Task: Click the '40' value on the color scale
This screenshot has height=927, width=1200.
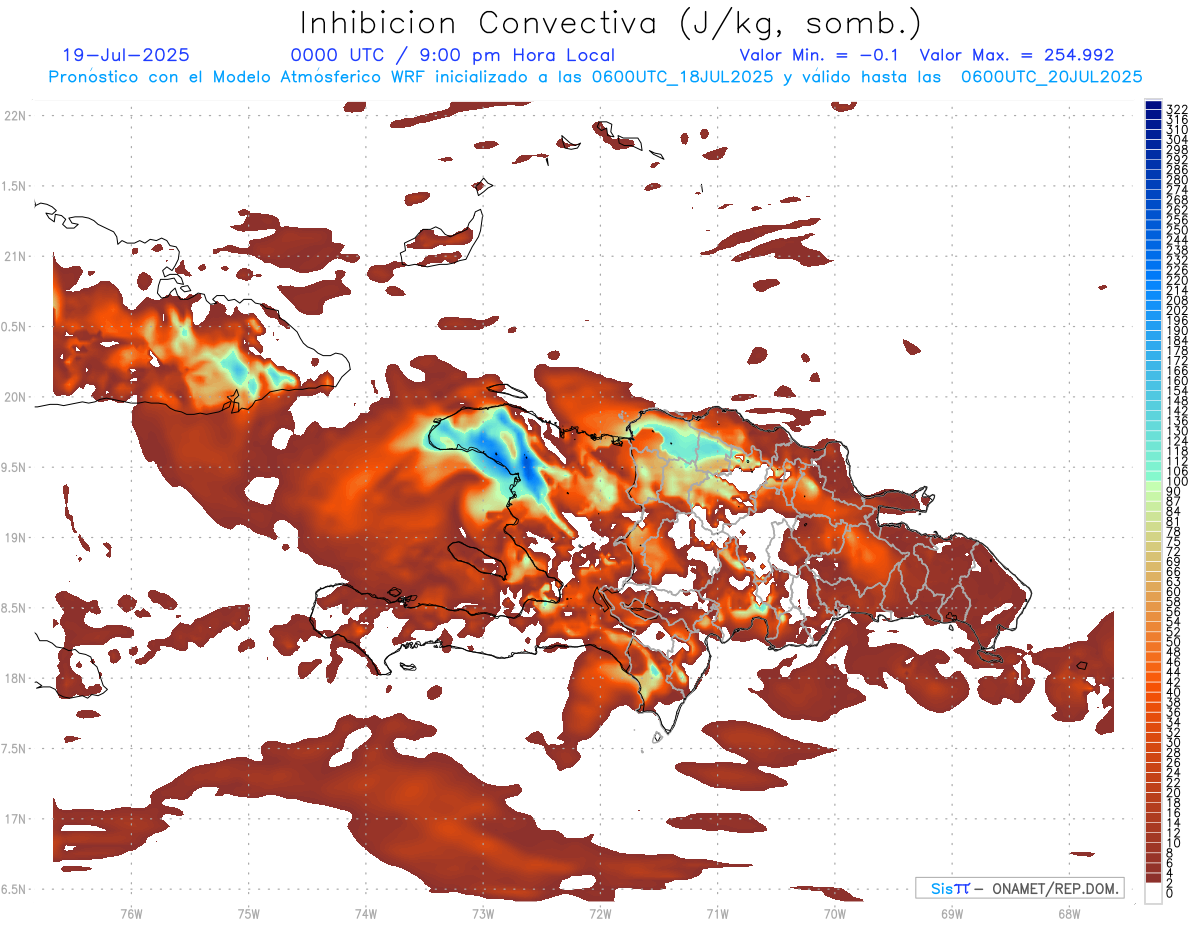Action: coord(1173,692)
